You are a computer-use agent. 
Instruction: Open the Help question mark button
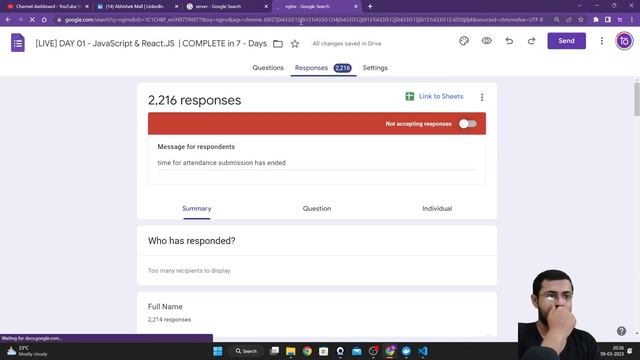pyautogui.click(x=621, y=331)
